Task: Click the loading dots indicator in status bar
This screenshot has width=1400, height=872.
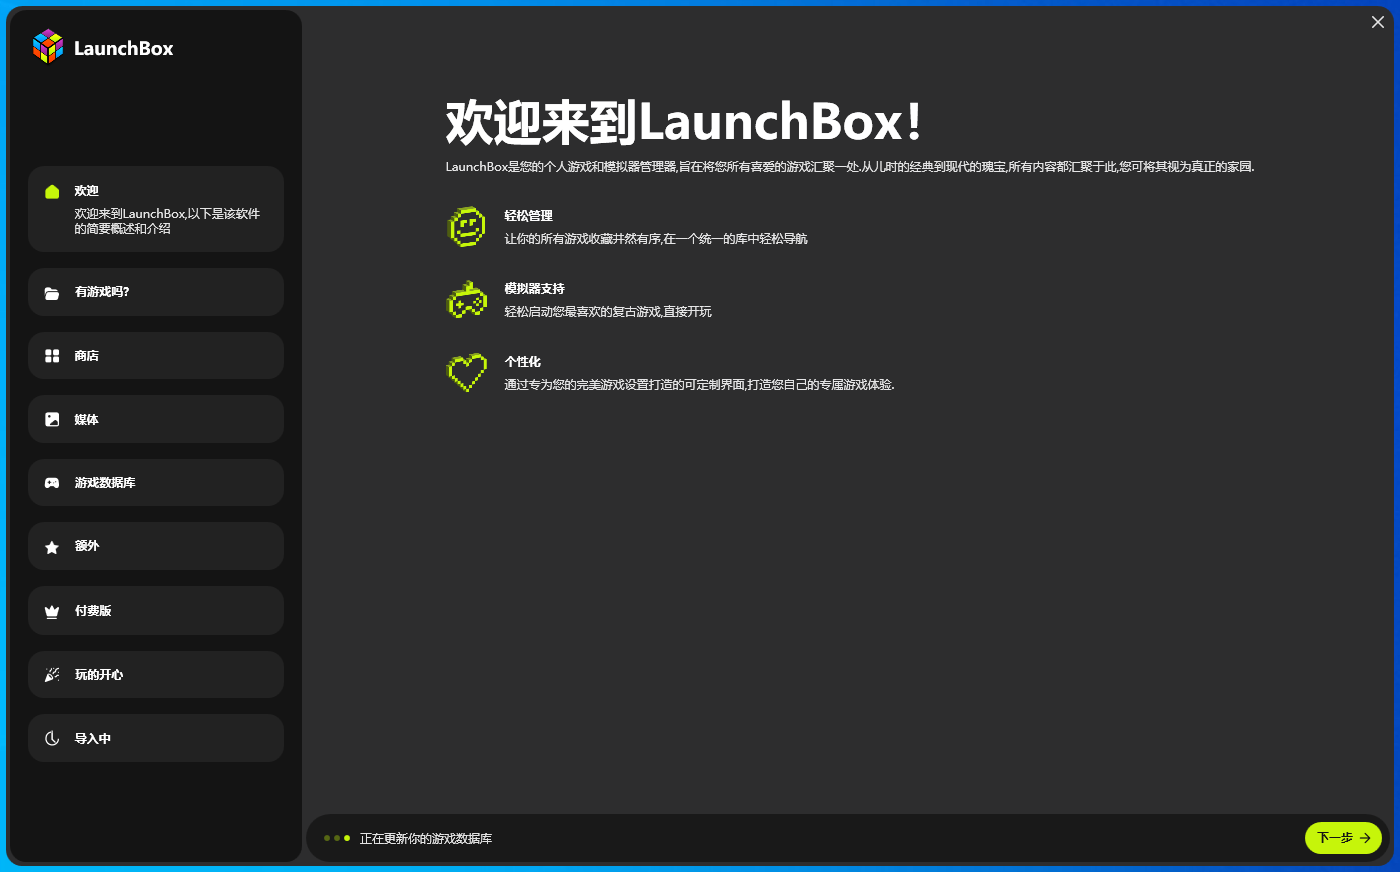Action: click(337, 838)
